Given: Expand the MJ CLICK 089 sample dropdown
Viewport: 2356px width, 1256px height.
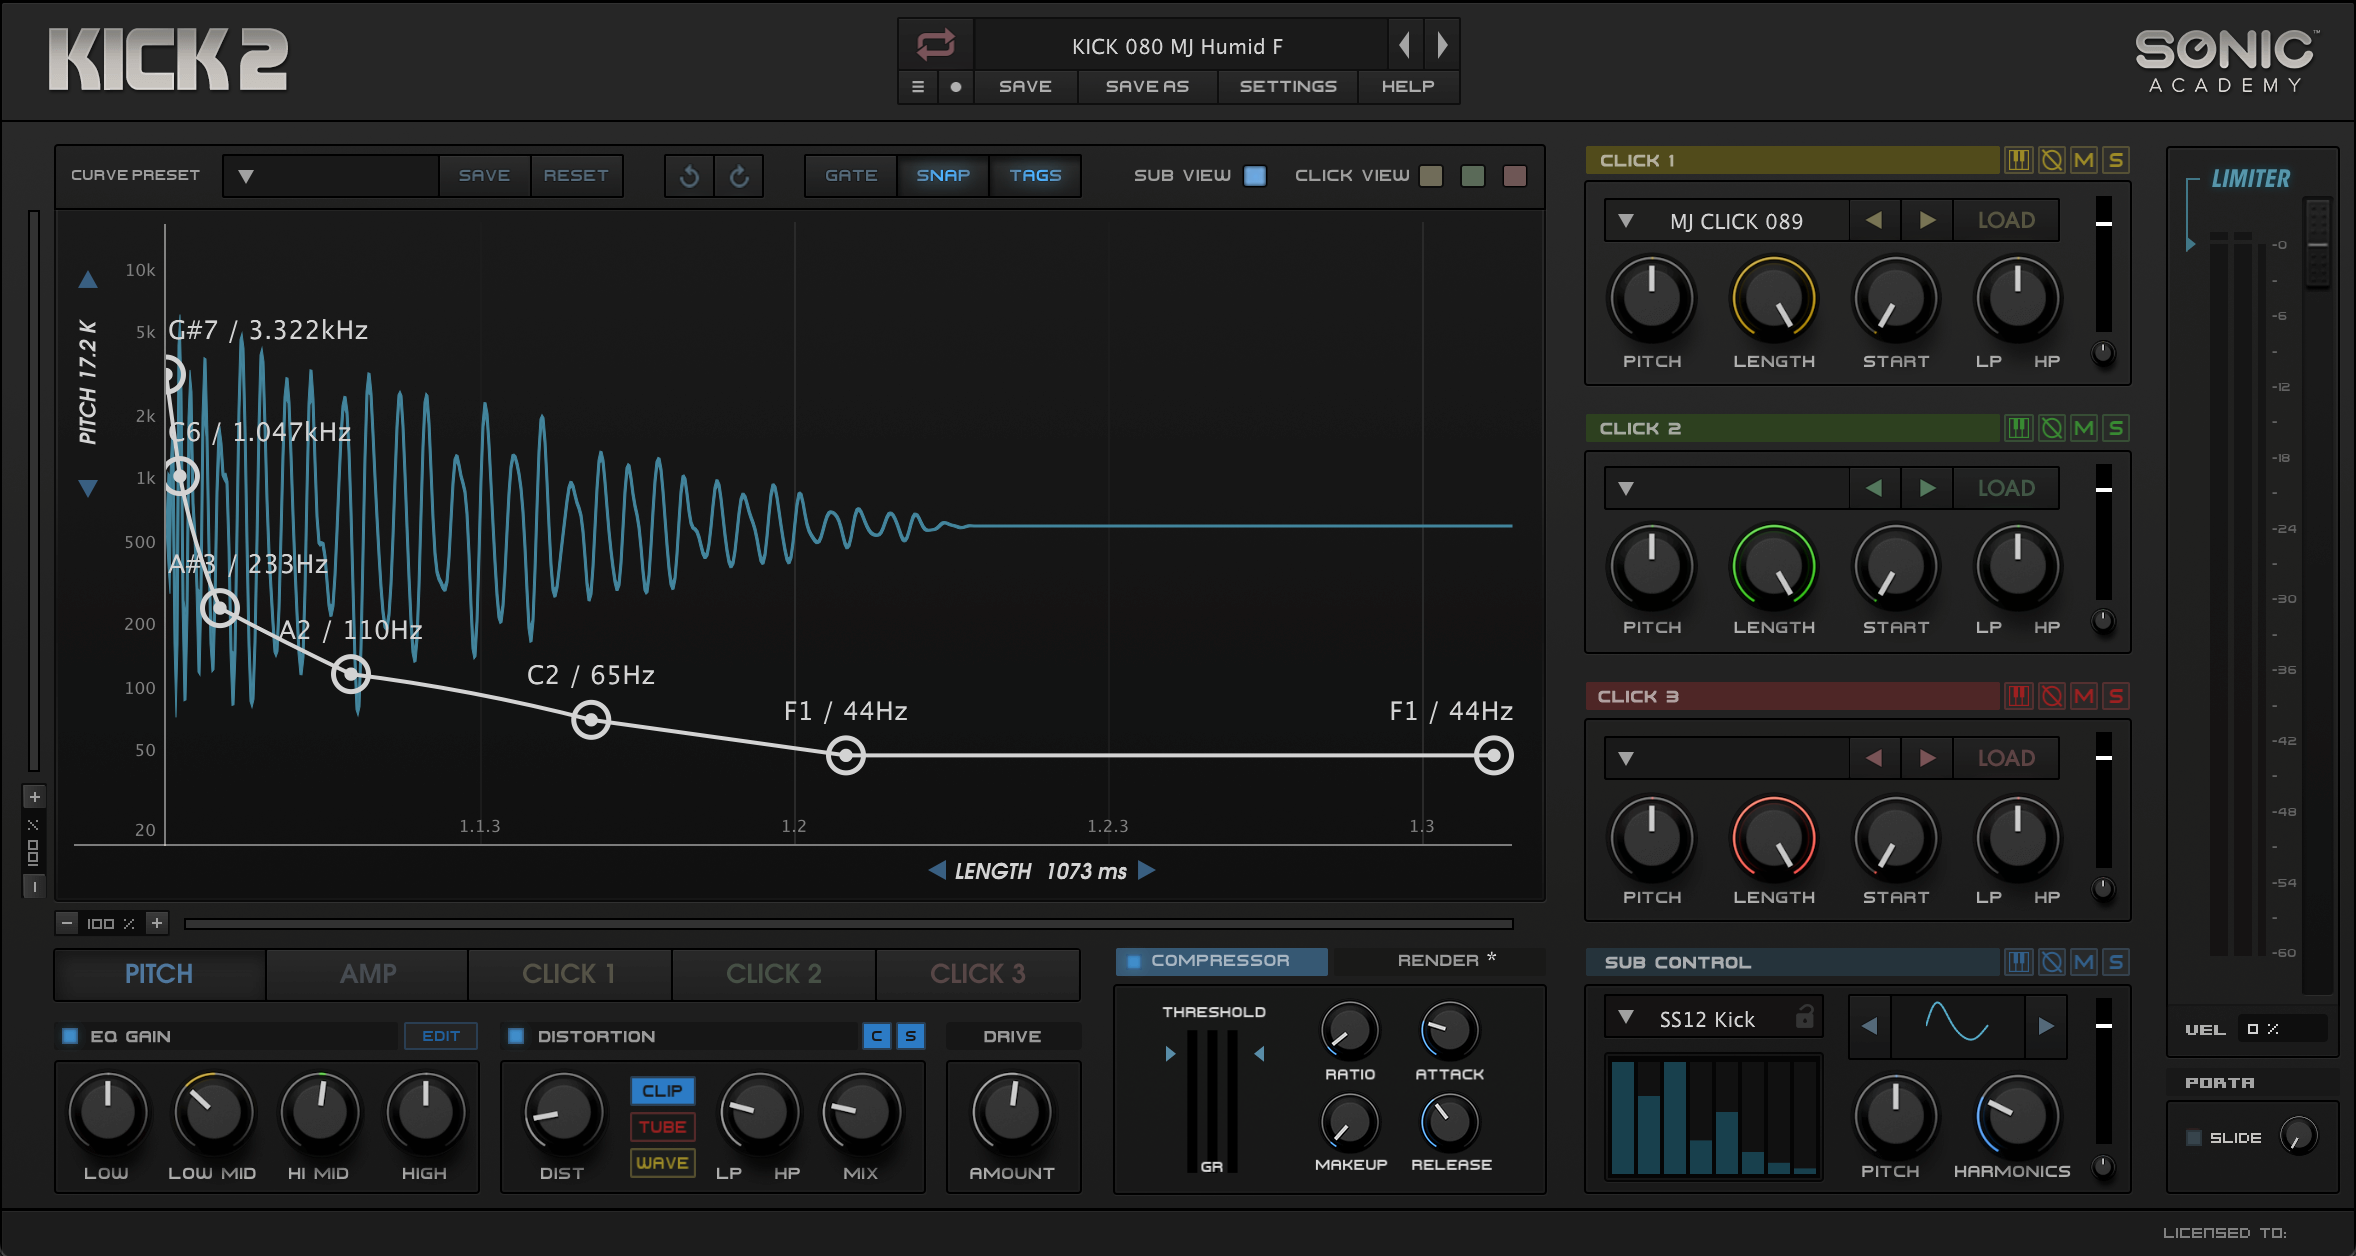Looking at the screenshot, I should click(1626, 221).
